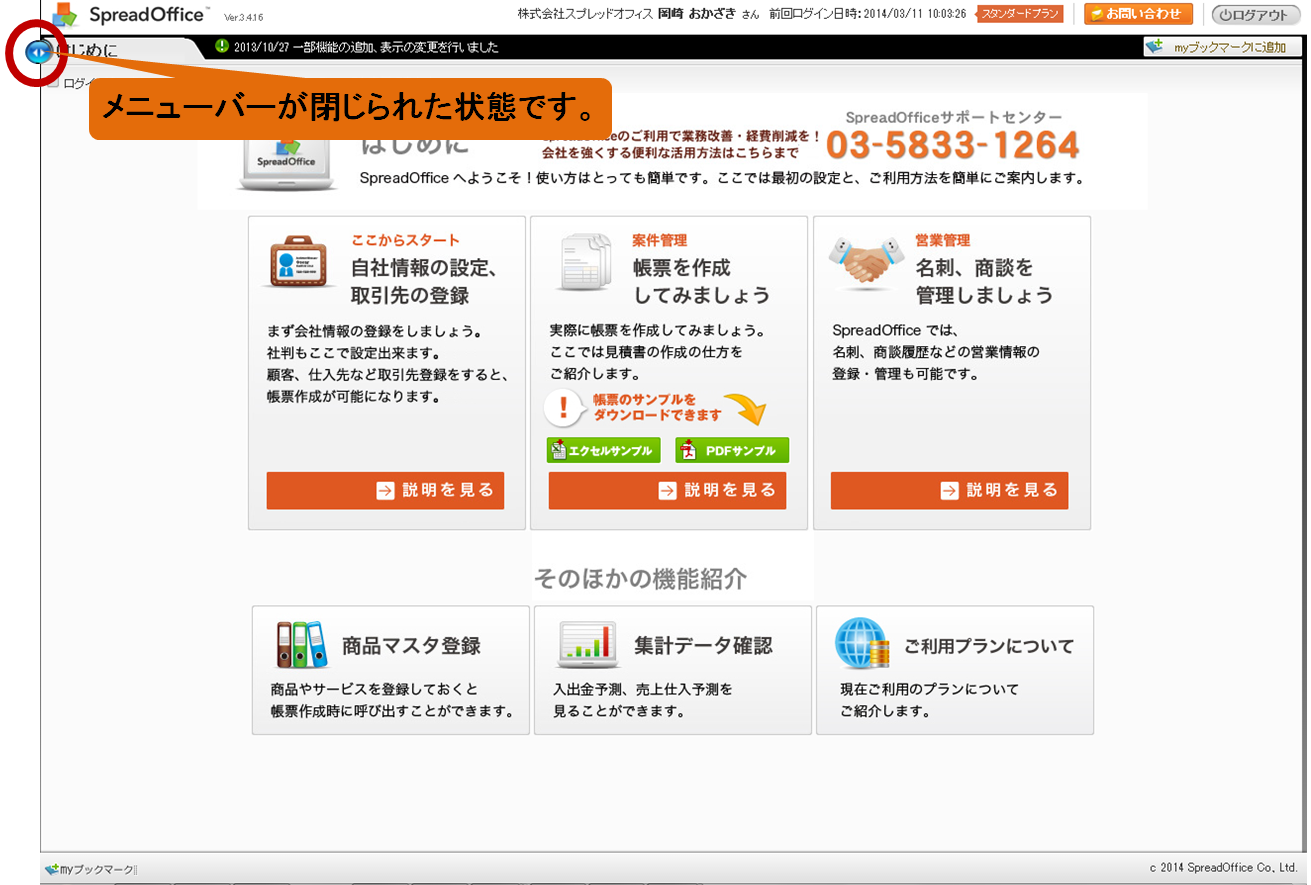Image resolution: width=1311 pixels, height=885 pixels.
Task: Click 説明を見る under 自社情報の設定
Action: coord(385,490)
